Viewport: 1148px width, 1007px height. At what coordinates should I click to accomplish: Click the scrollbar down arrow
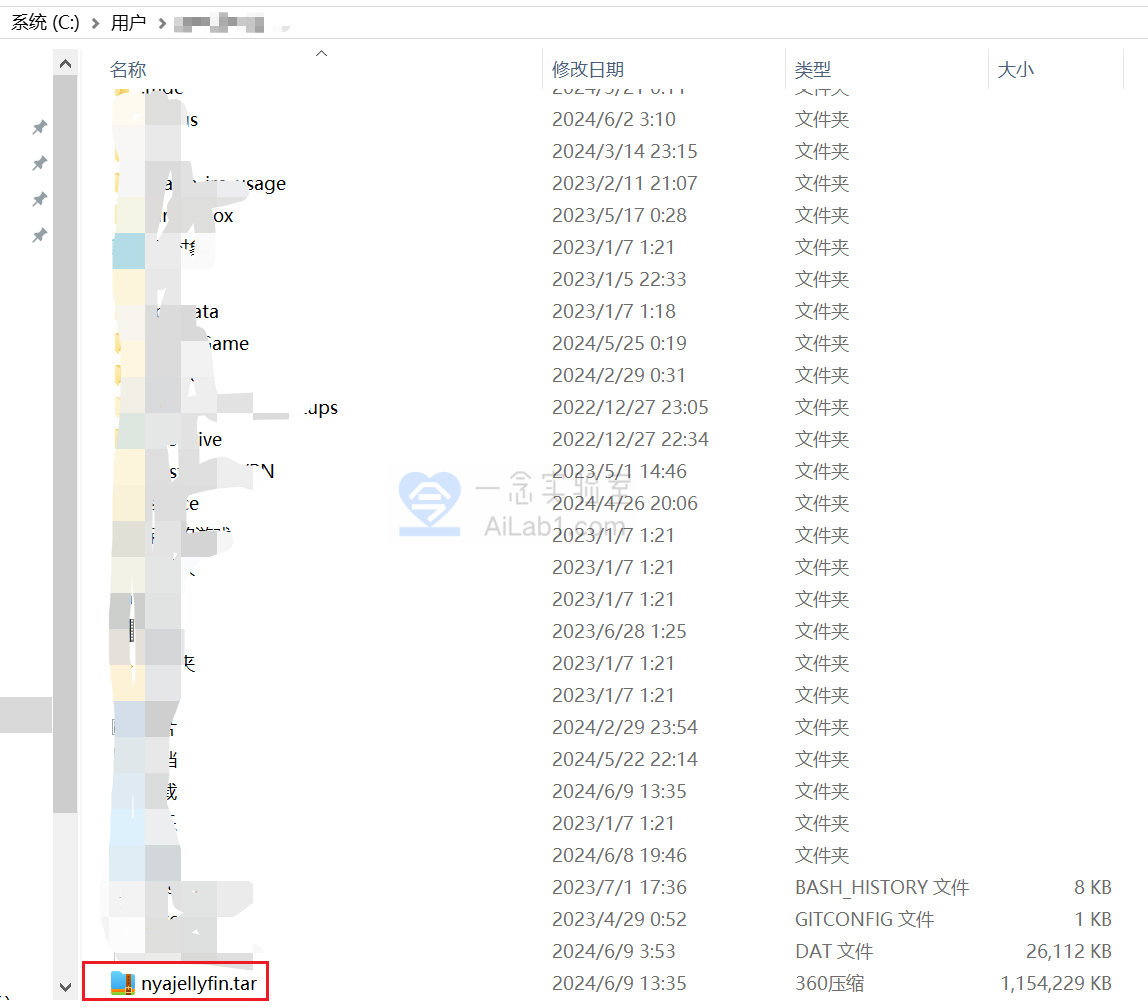[65, 987]
